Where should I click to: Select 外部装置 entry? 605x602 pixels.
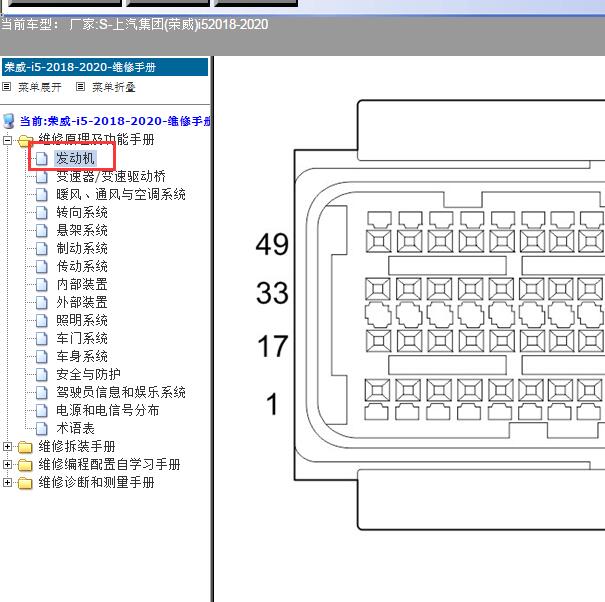click(82, 302)
